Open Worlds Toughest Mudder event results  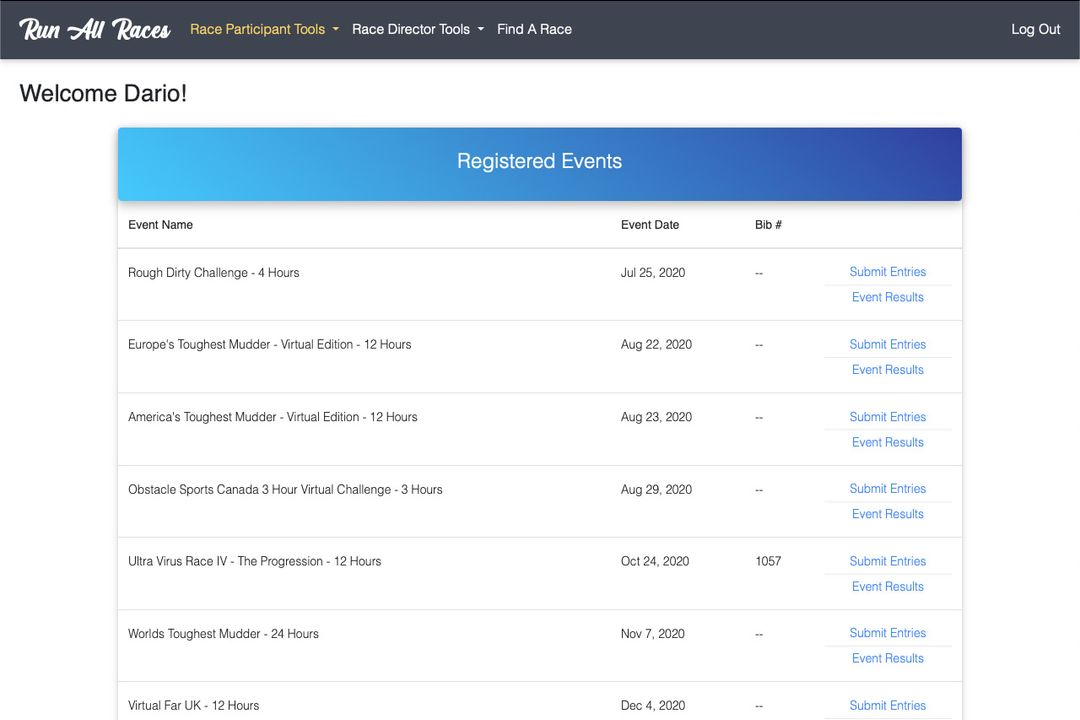point(887,658)
